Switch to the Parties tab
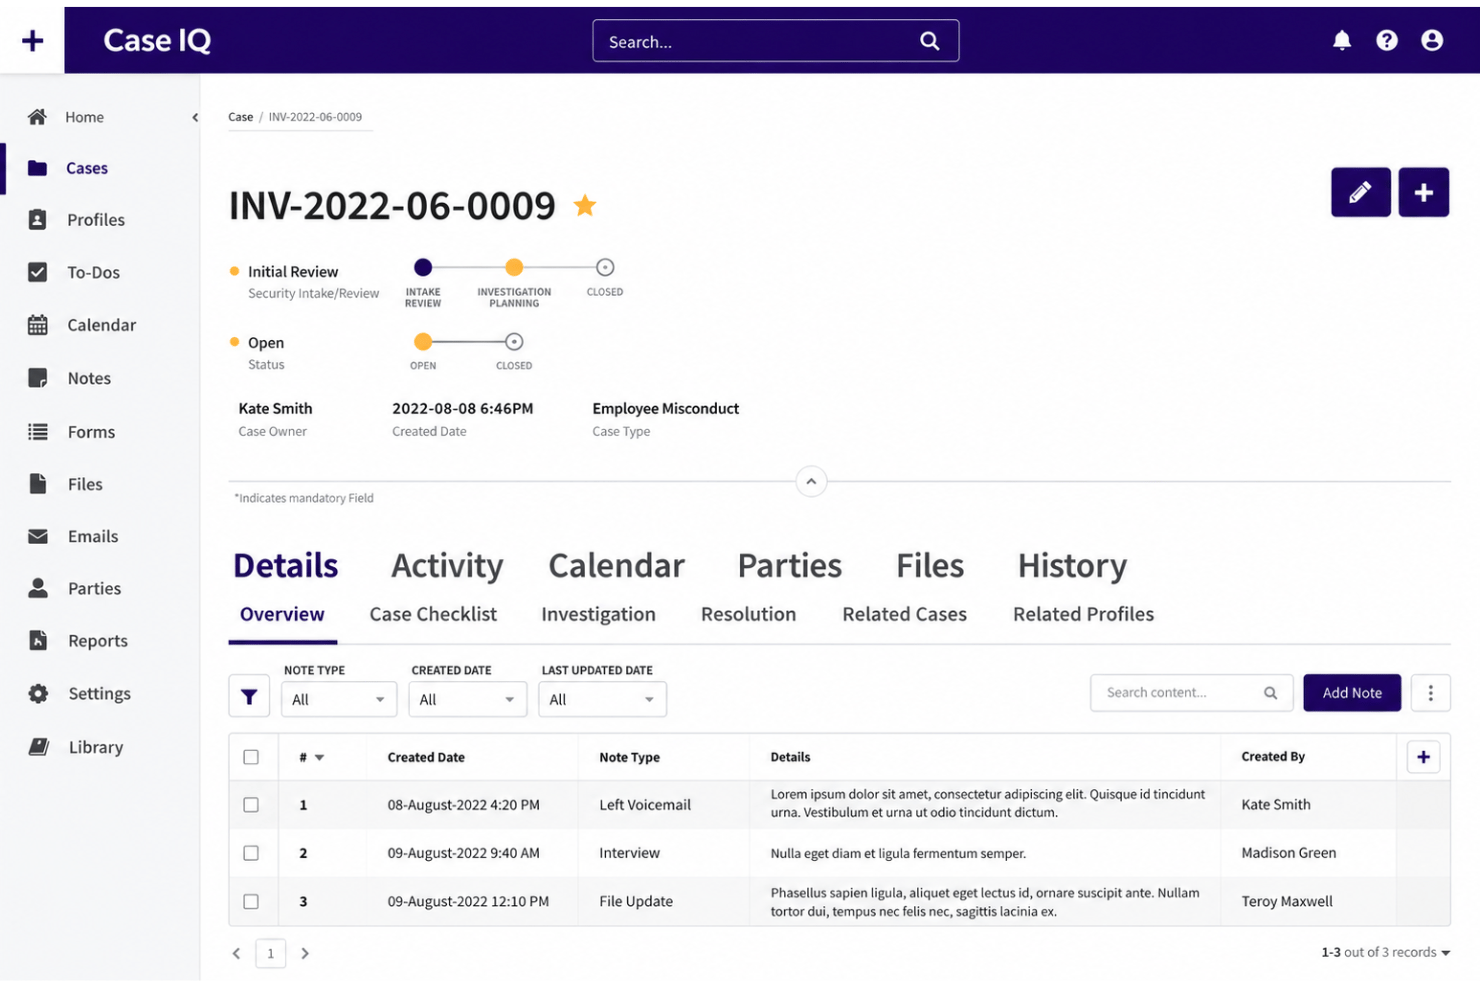The height and width of the screenshot is (987, 1480). point(790,566)
